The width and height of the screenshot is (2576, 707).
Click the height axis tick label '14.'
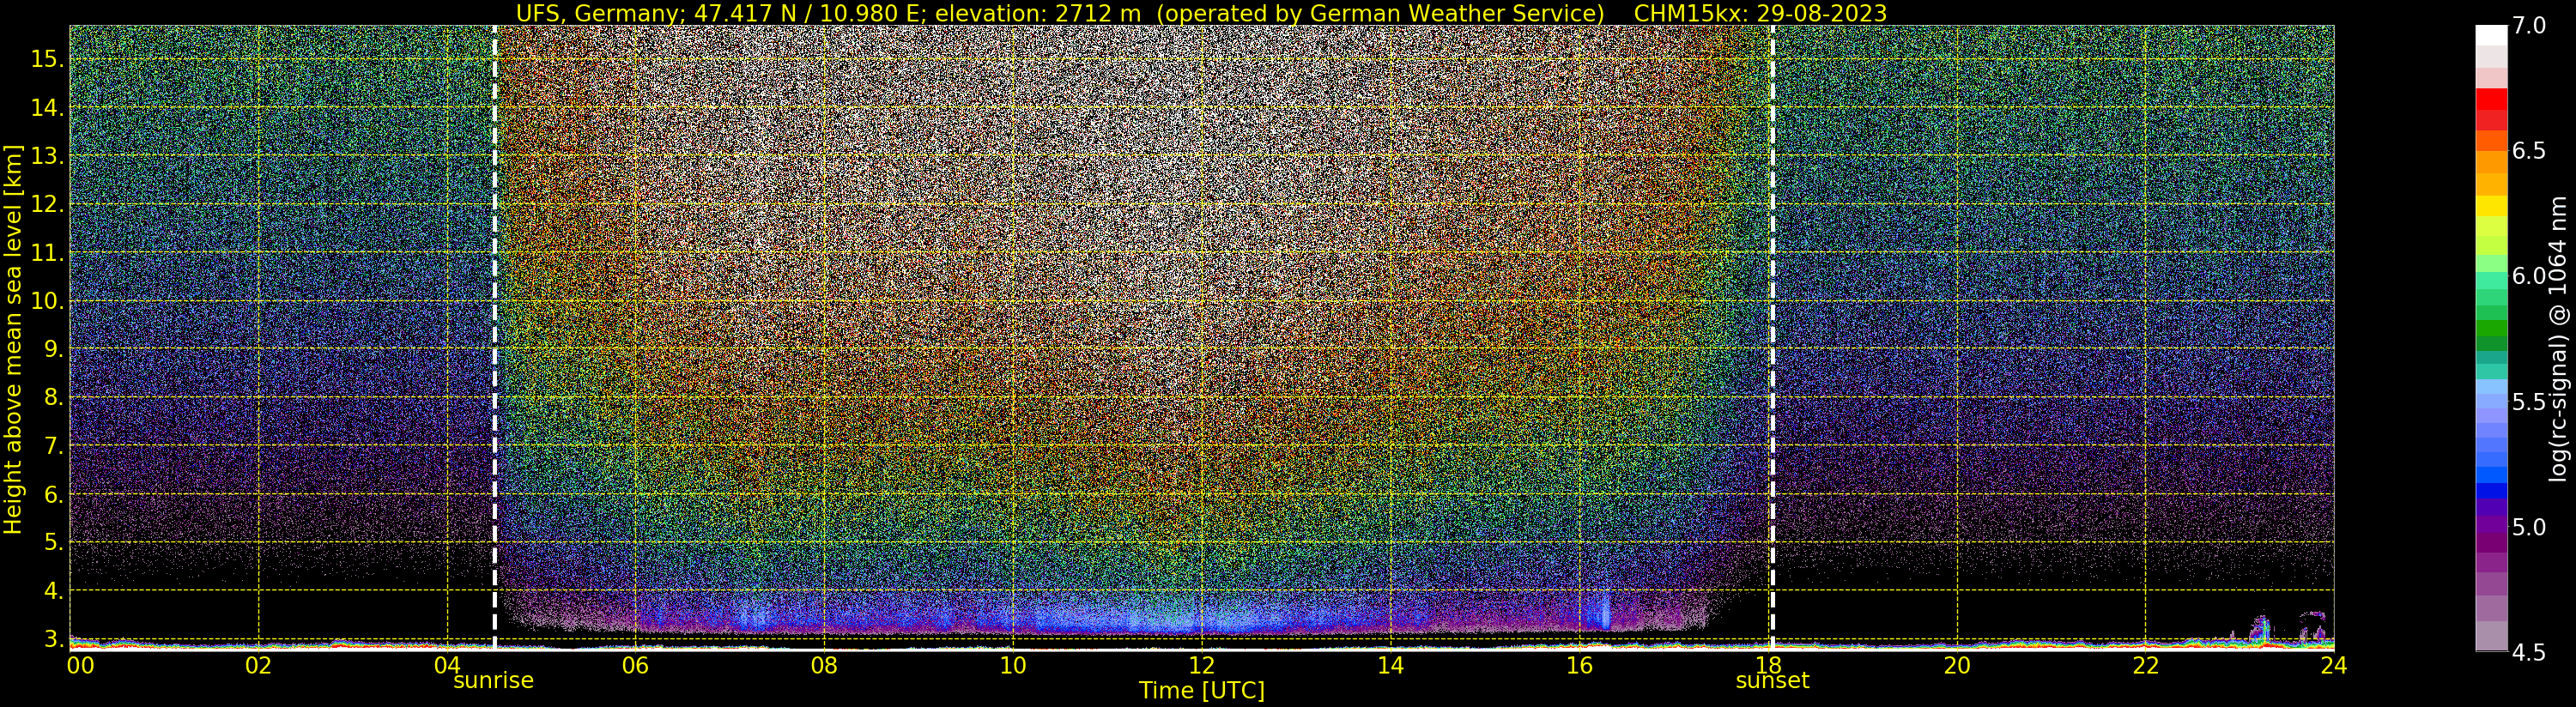47,108
